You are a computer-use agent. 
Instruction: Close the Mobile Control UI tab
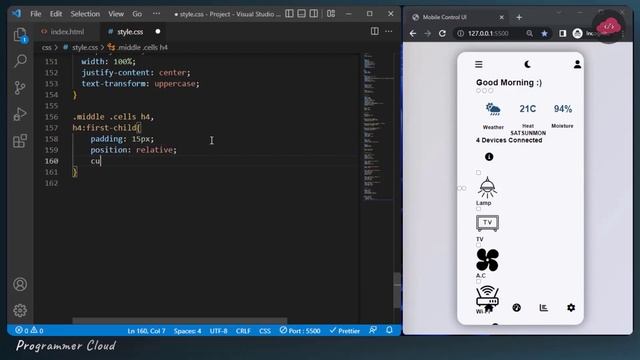(x=502, y=17)
